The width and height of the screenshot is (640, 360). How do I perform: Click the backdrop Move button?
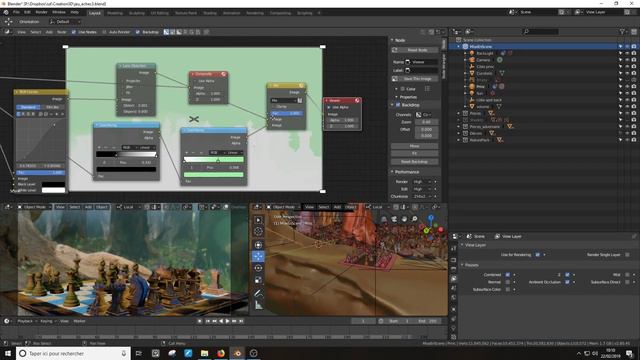pyautogui.click(x=415, y=146)
